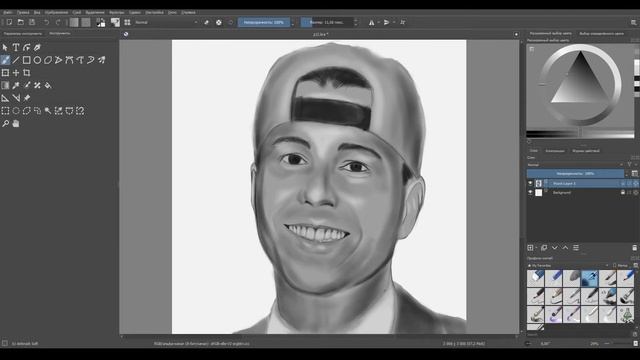Toggle lock on Paint Layer 2

point(623,184)
